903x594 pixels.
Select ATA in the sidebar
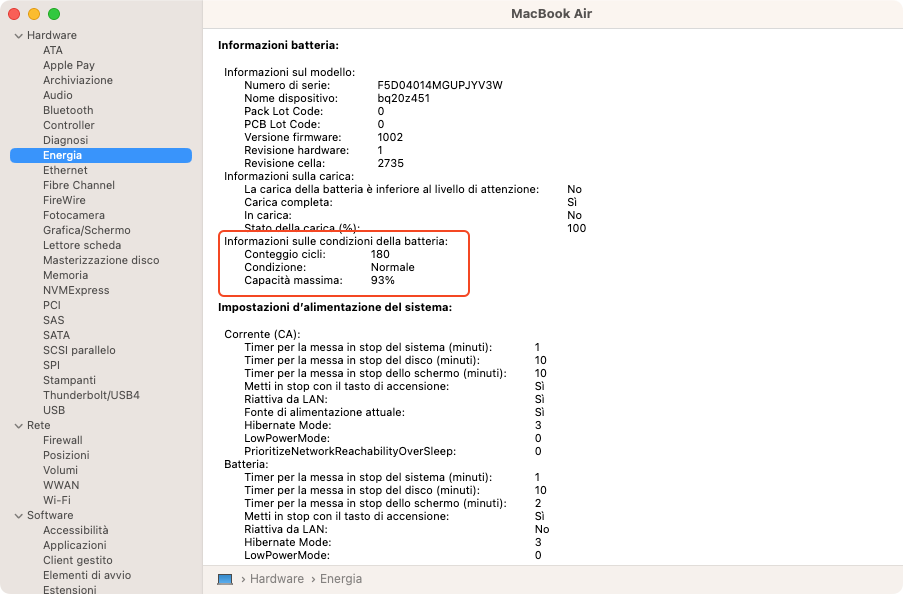click(53, 50)
